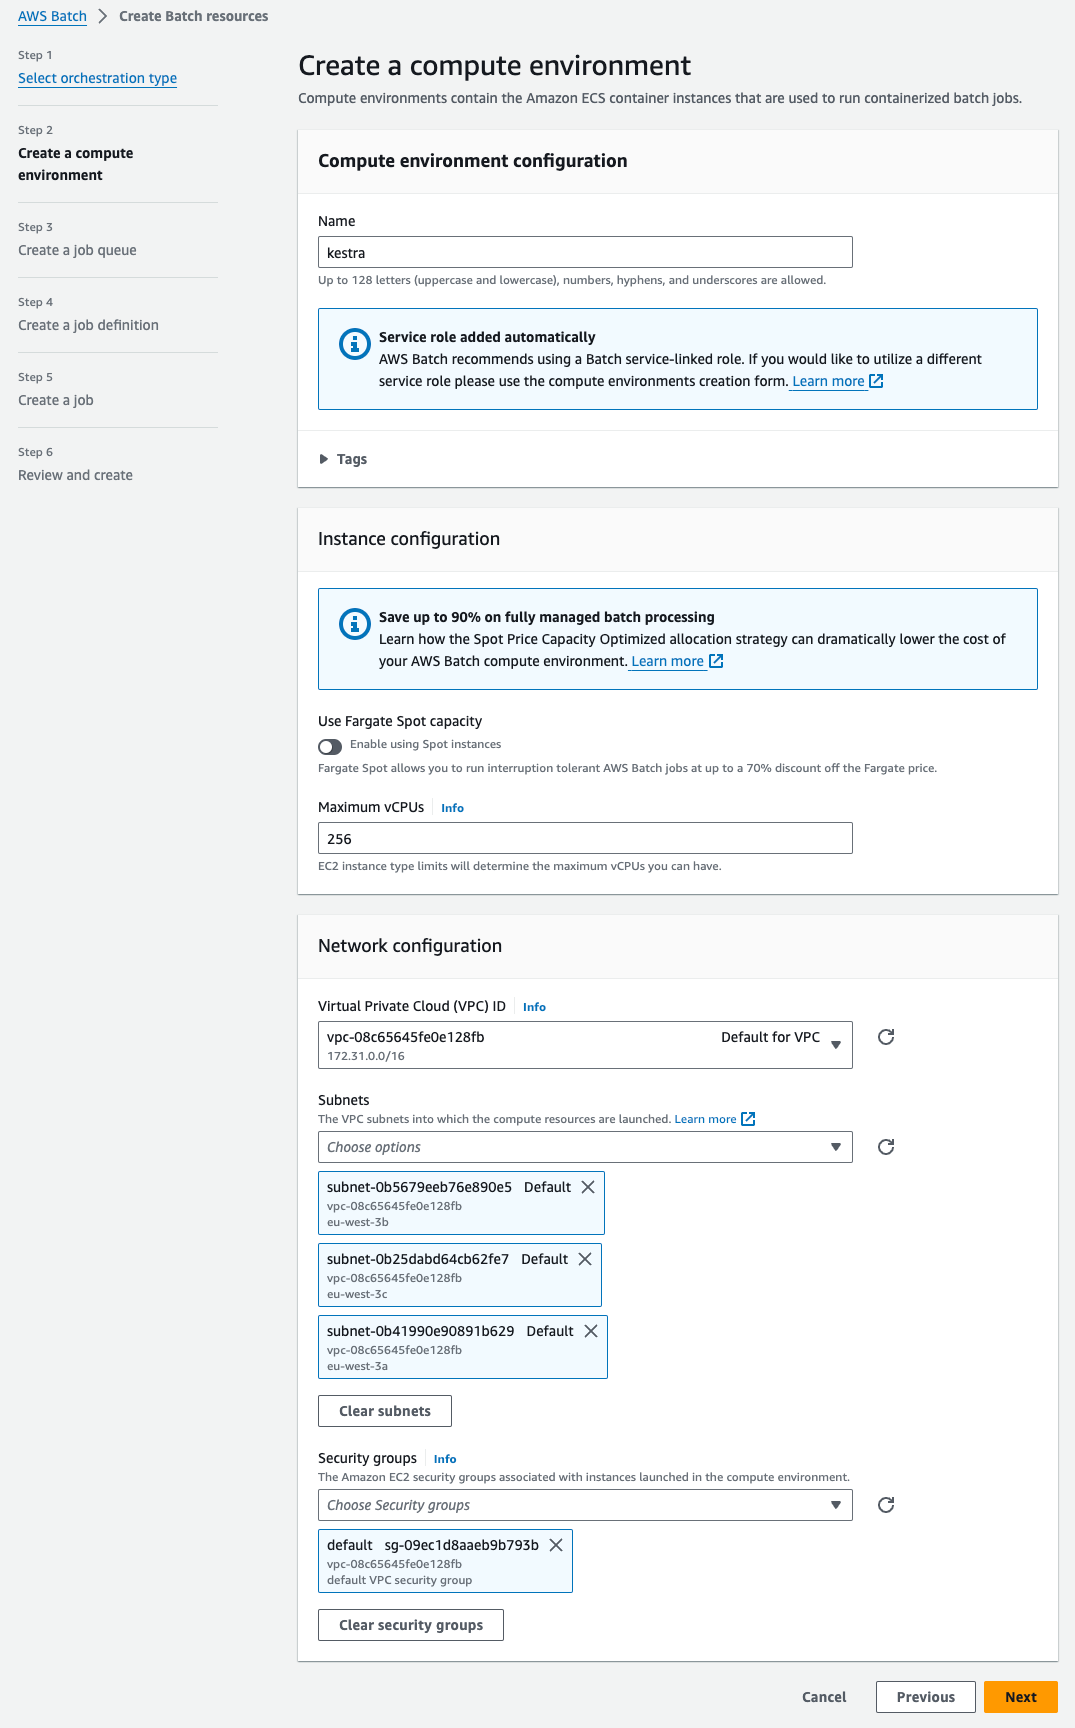Open Learn more link in Spot savings notice

pos(668,661)
